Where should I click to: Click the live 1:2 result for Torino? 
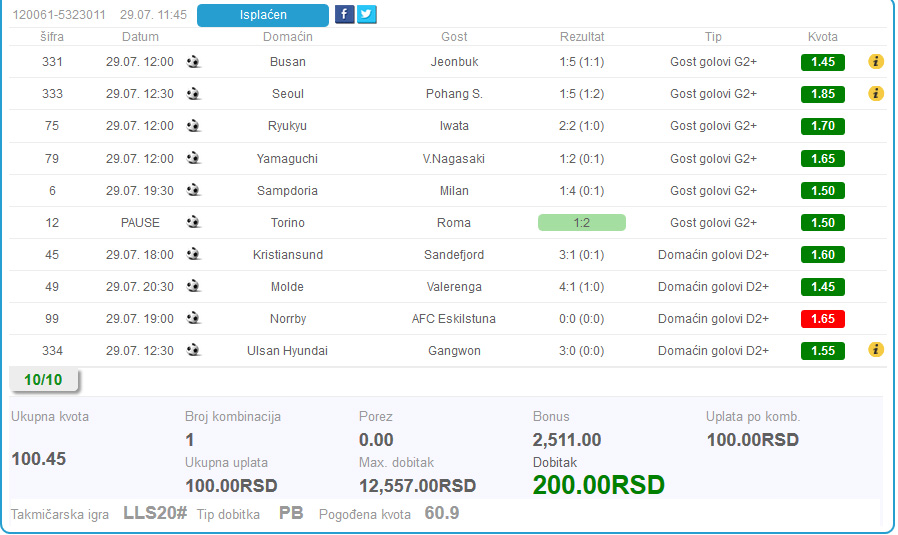tap(581, 223)
